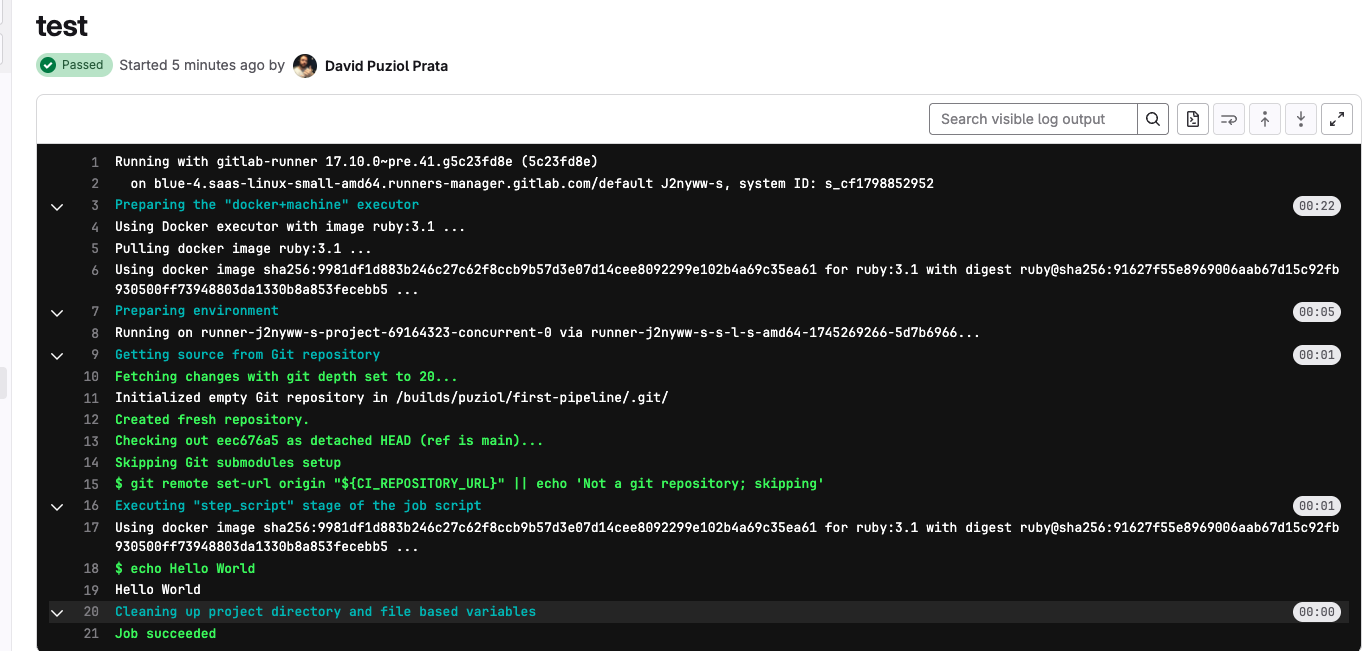This screenshot has height=651, width=1364.
Task: Focus the Search visible log output field
Action: click(x=1033, y=119)
